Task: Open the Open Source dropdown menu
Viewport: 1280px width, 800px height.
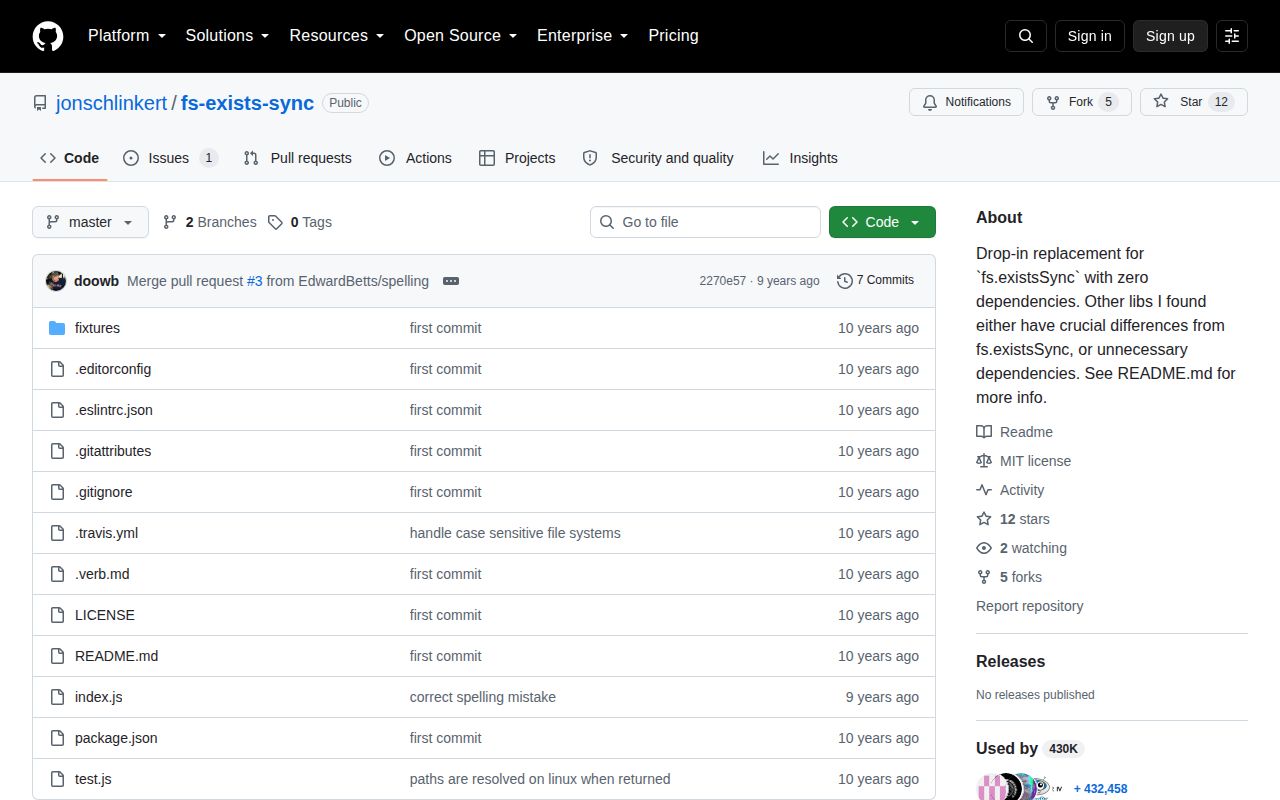Action: (x=460, y=35)
